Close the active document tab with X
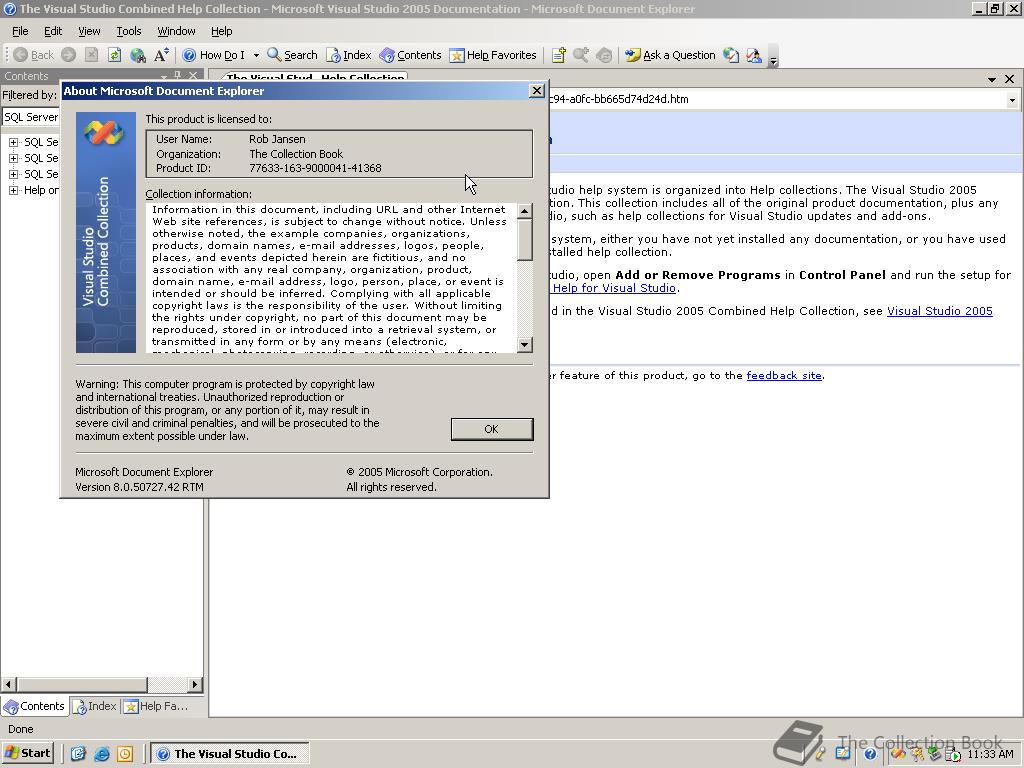Viewport: 1024px width, 768px height. (x=1009, y=79)
